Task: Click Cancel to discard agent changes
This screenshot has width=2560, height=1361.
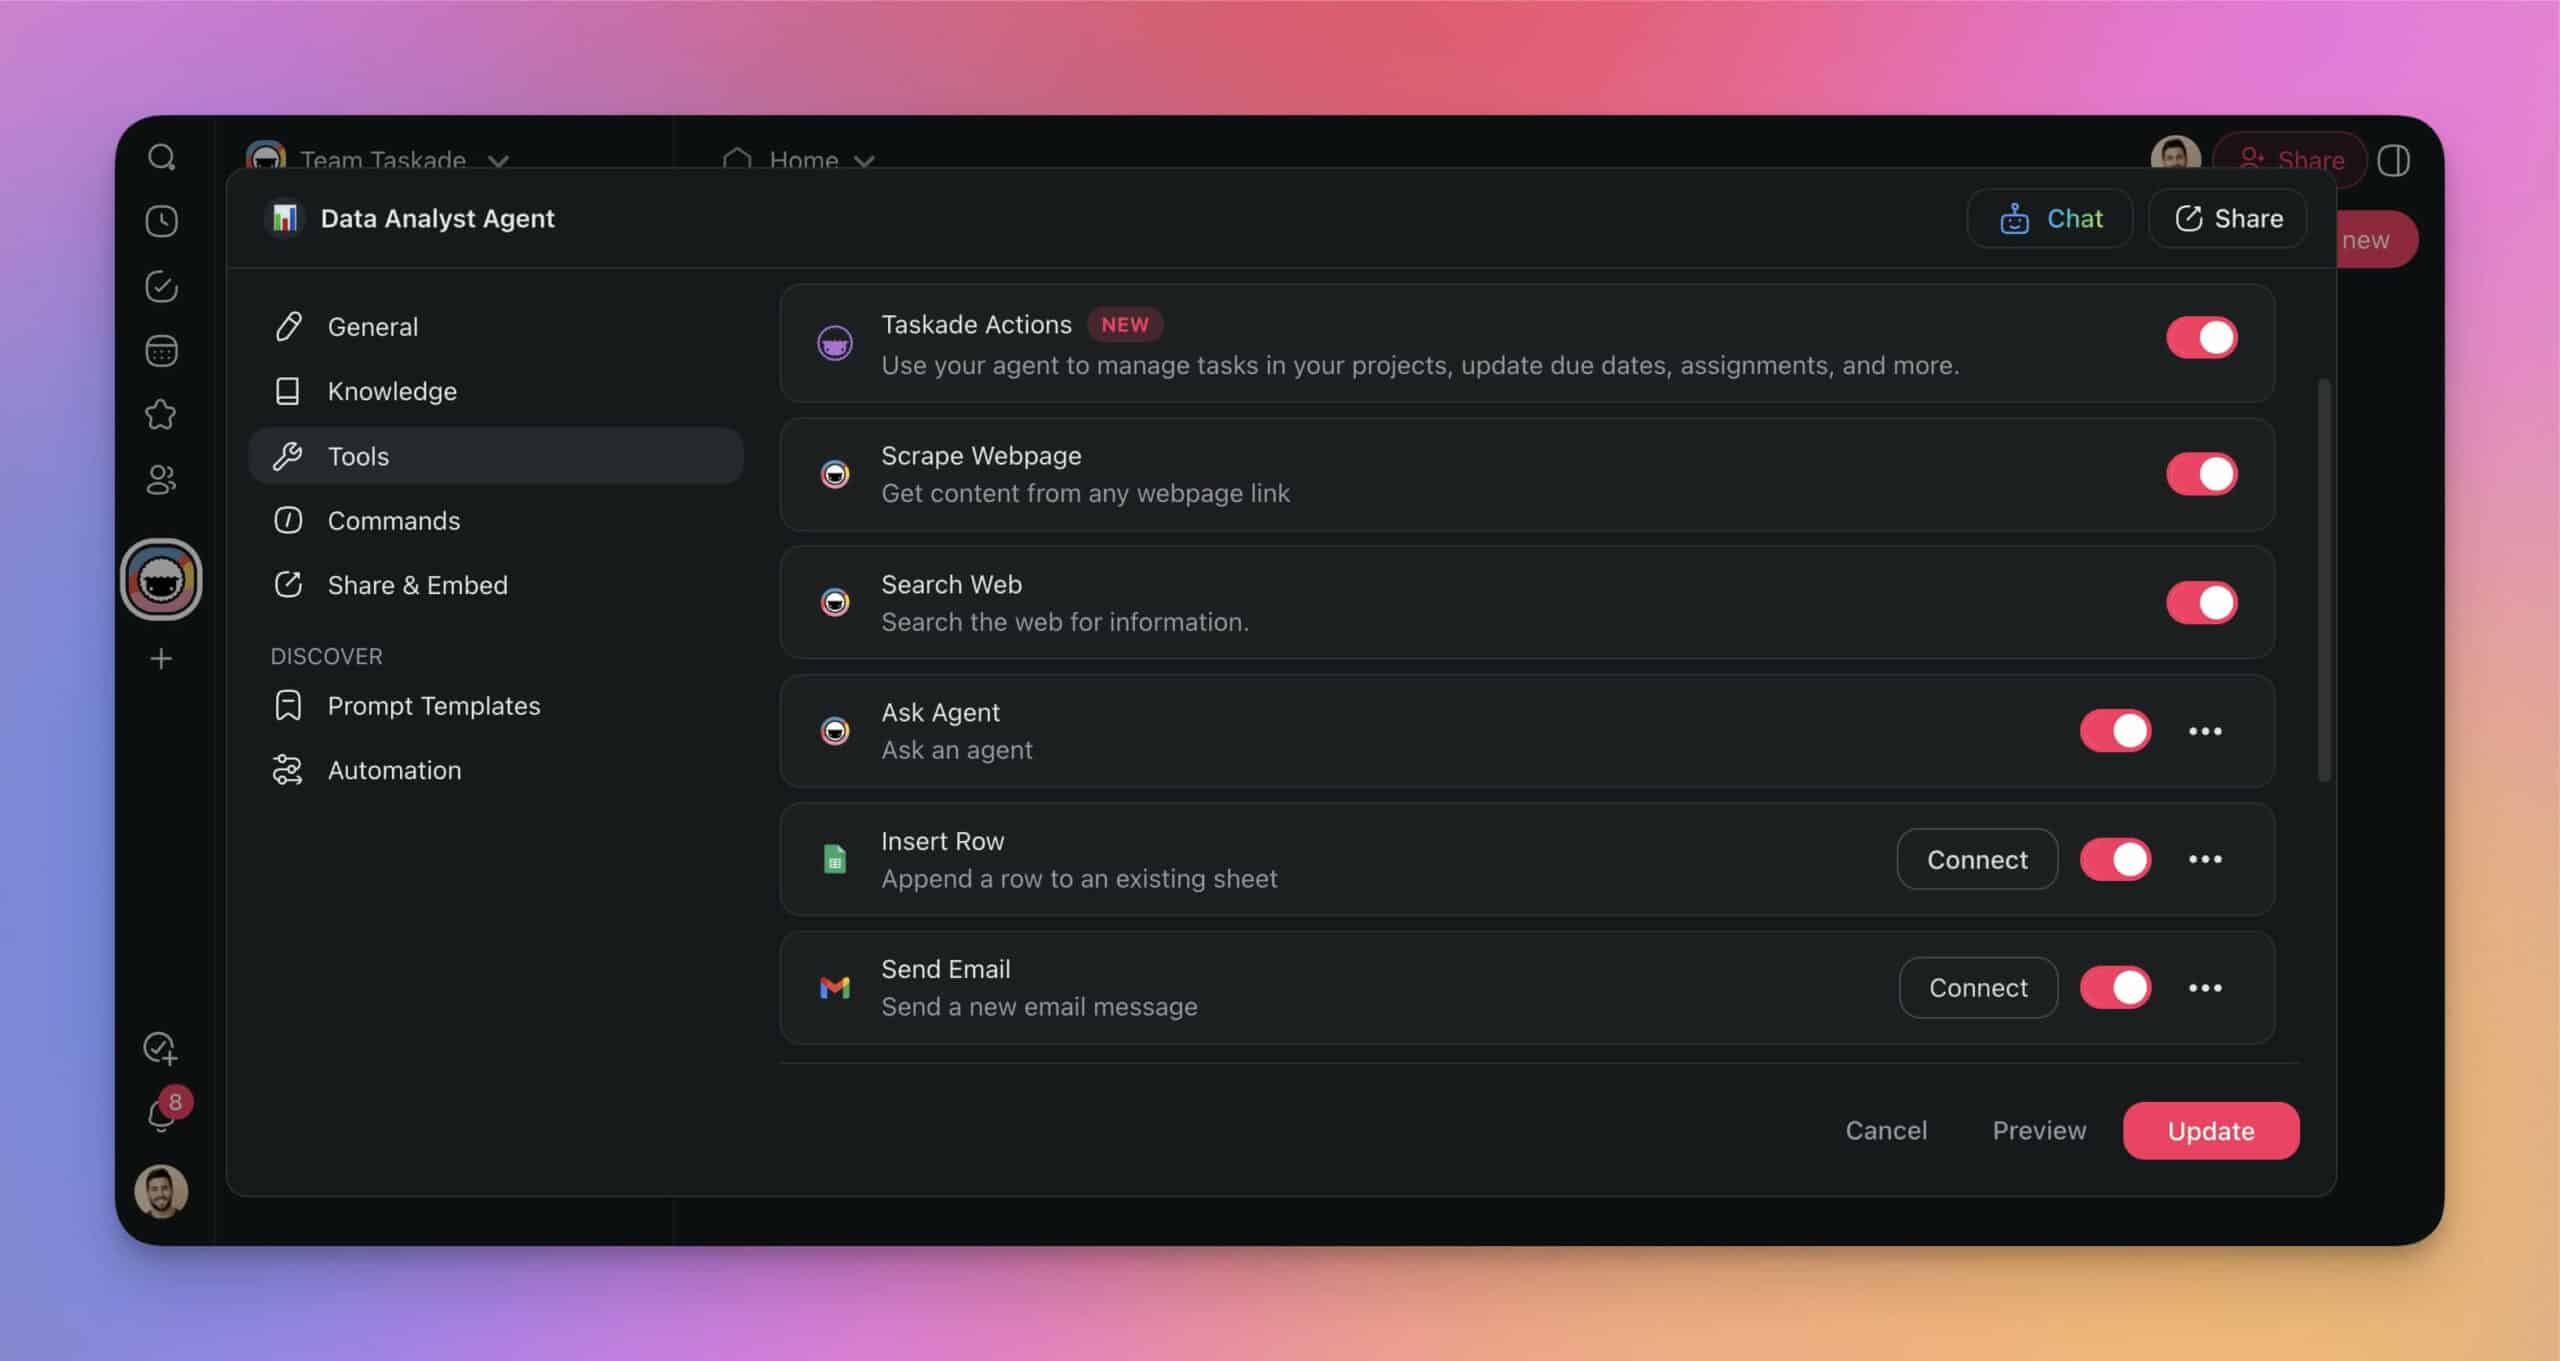Action: [x=1886, y=1131]
